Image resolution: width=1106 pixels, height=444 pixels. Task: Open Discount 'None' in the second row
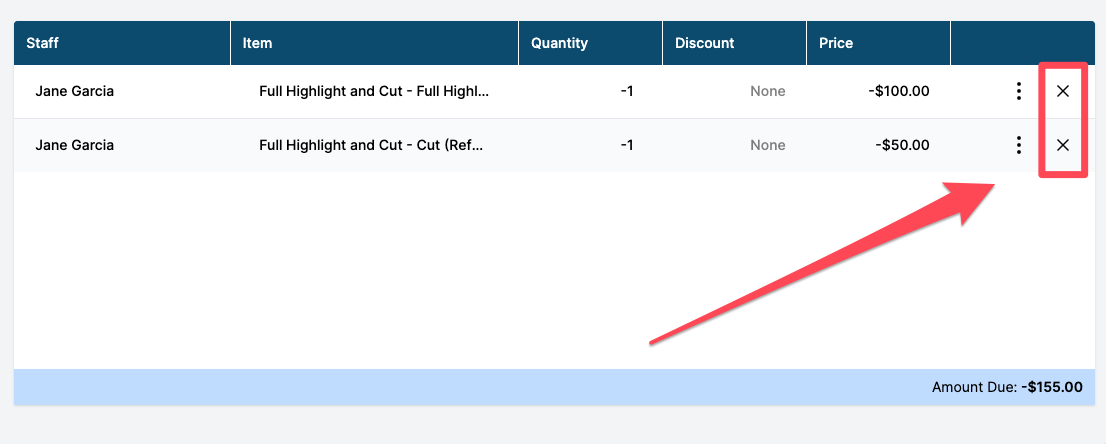point(767,145)
